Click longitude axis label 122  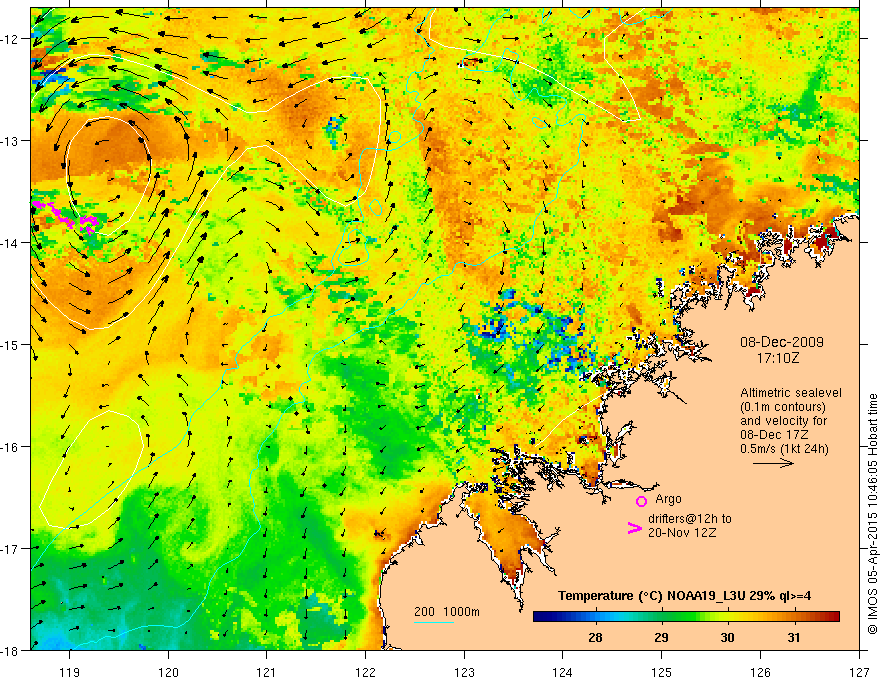click(365, 672)
